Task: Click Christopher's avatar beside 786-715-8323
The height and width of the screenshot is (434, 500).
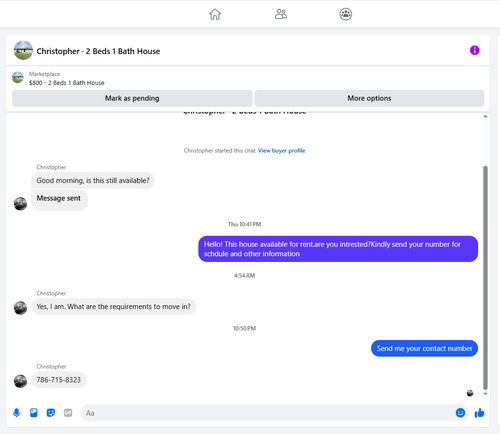Action: 20,381
